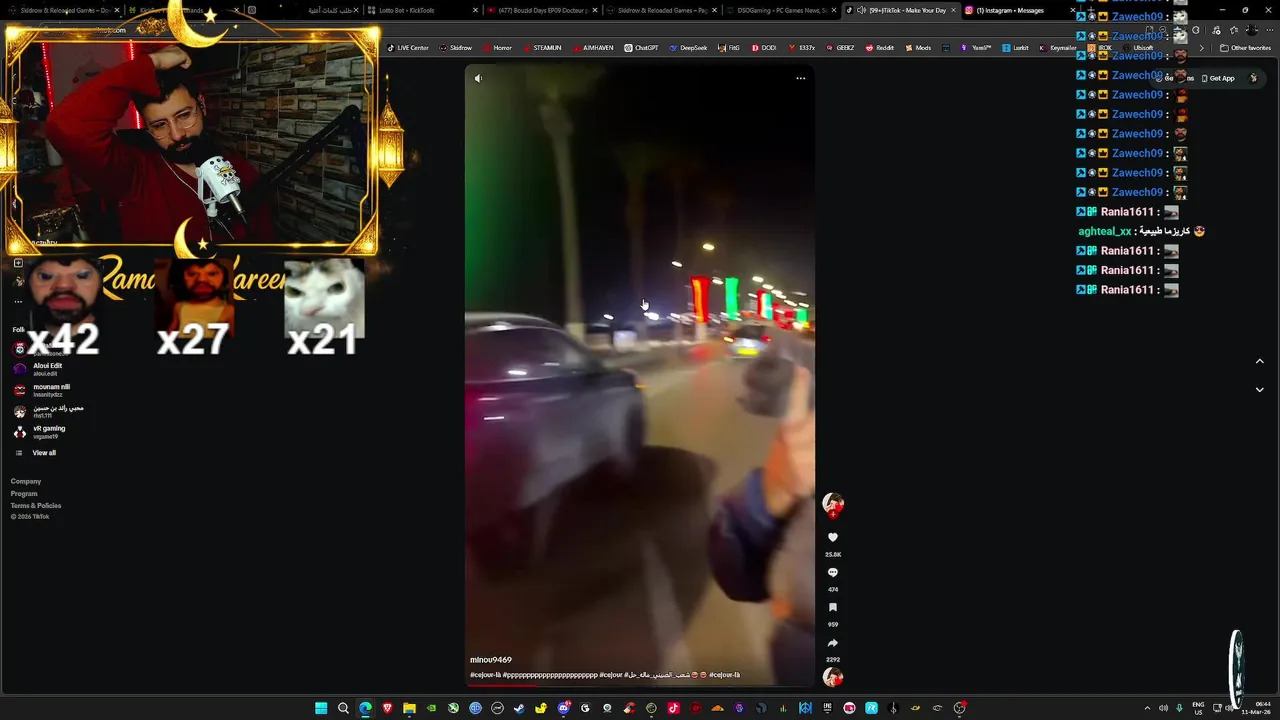The image size is (1280, 720).
Task: Open the ChatGPT bookmark
Action: point(642,48)
